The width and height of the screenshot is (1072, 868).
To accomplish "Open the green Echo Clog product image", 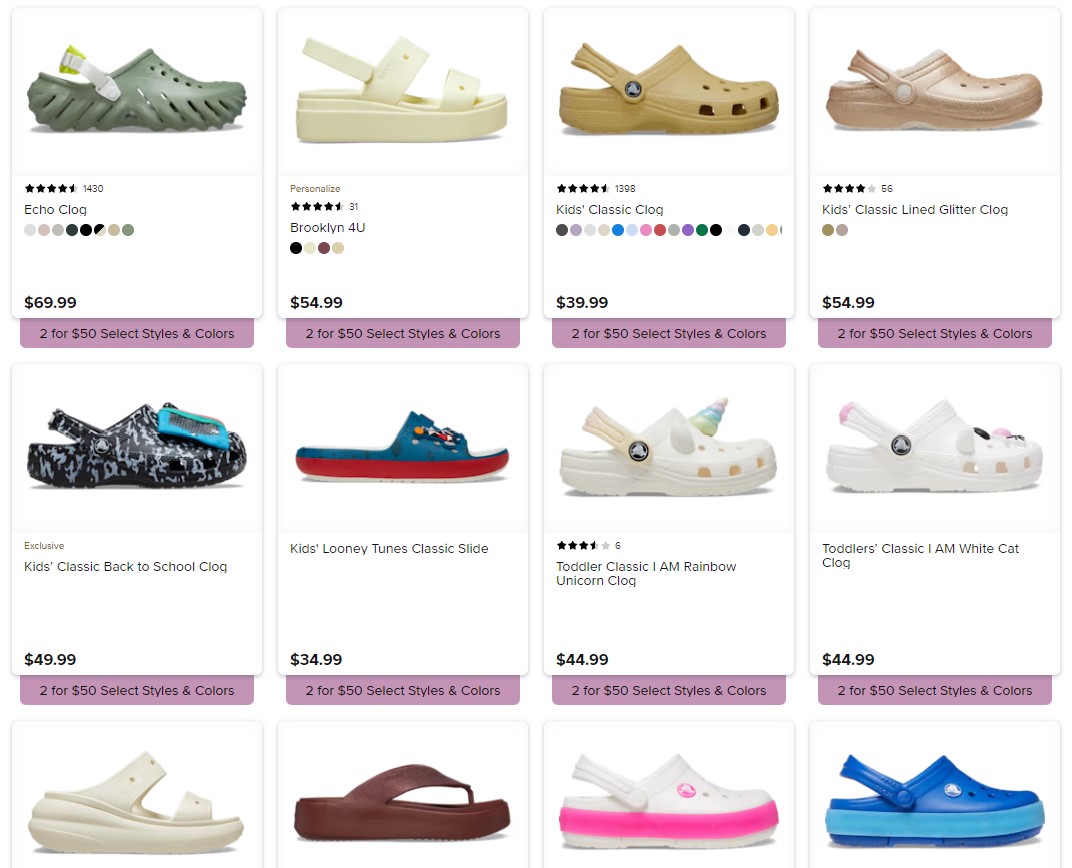I will (x=137, y=92).
